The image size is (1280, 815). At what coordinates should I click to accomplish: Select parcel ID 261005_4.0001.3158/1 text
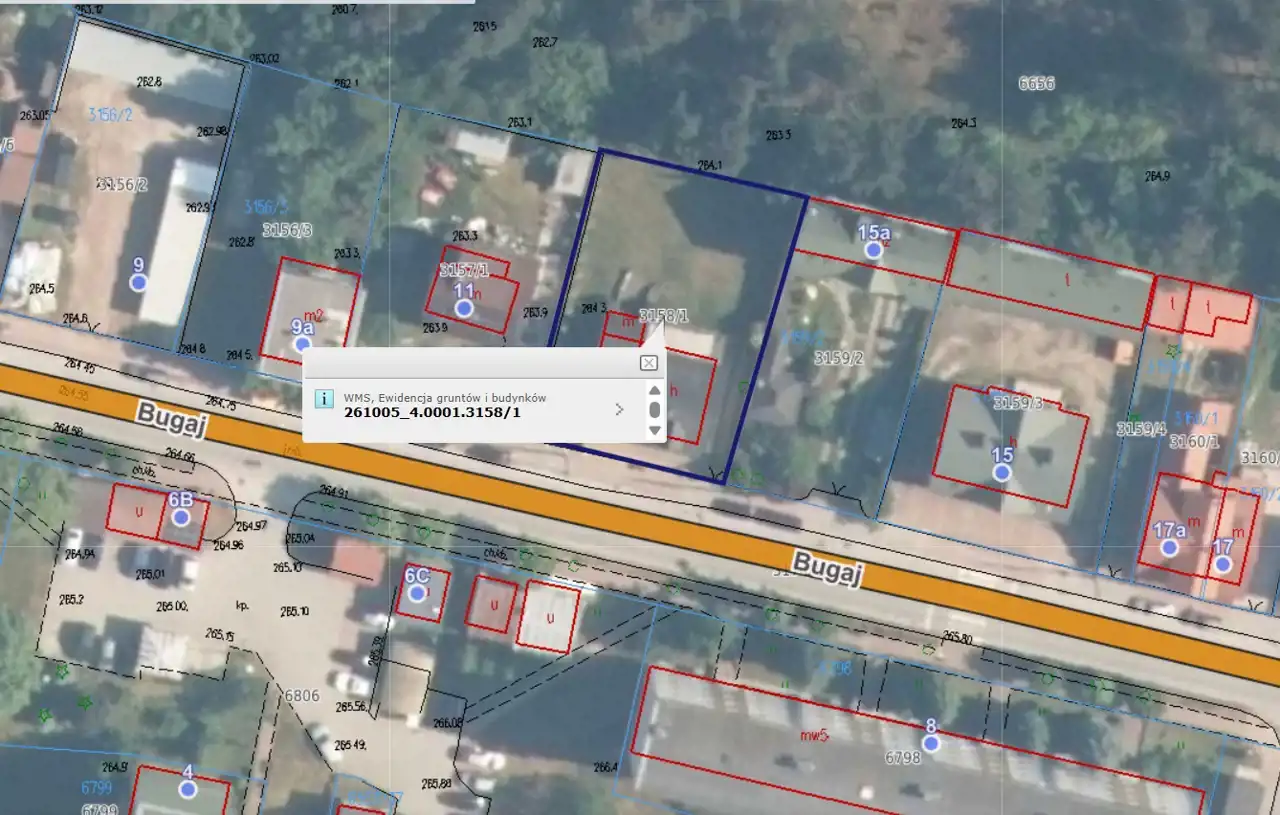pyautogui.click(x=432, y=412)
